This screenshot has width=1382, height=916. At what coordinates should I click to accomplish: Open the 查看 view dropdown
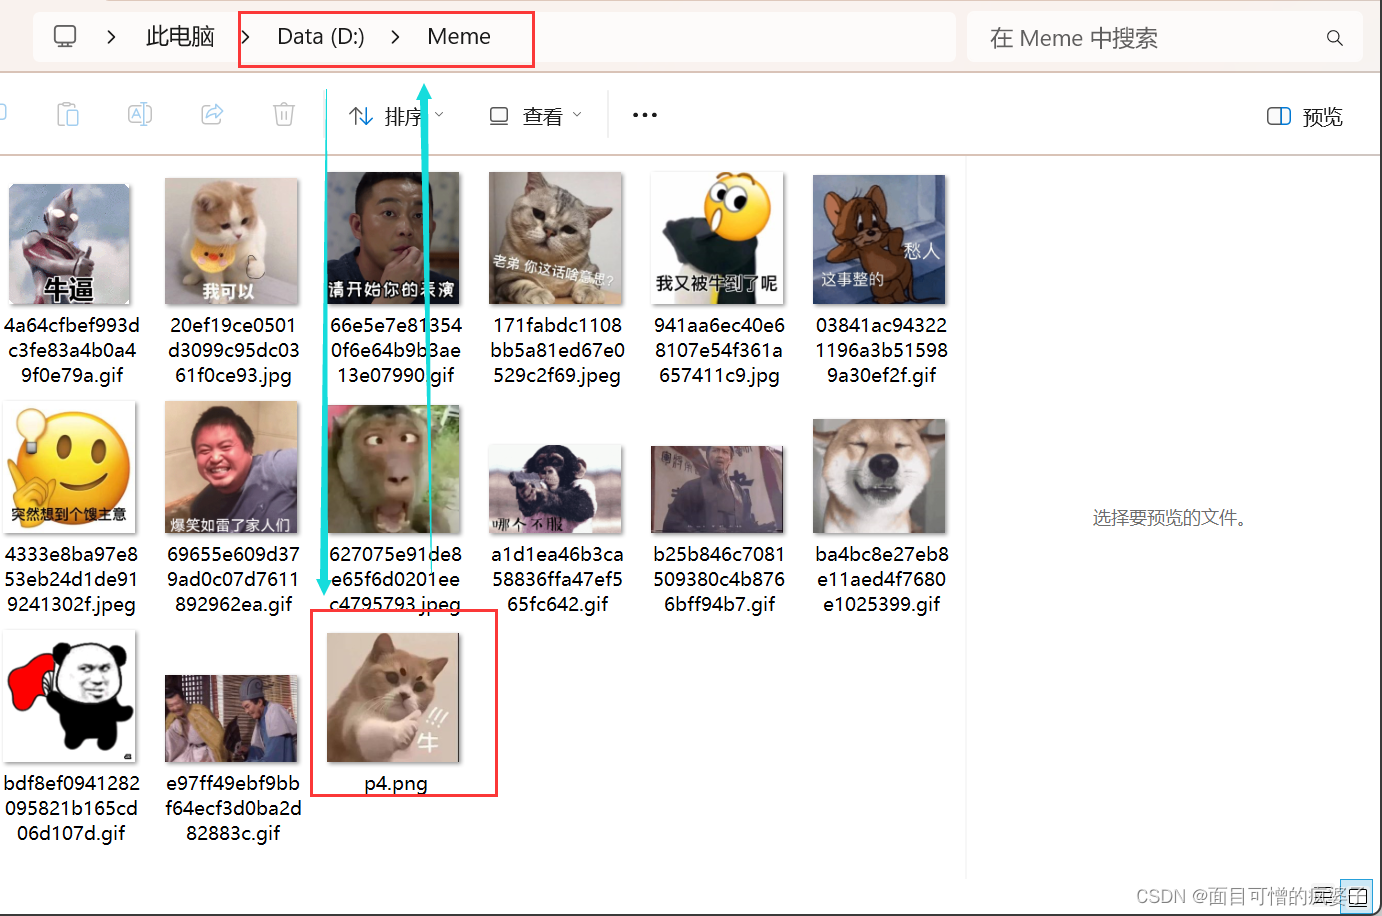tap(535, 117)
